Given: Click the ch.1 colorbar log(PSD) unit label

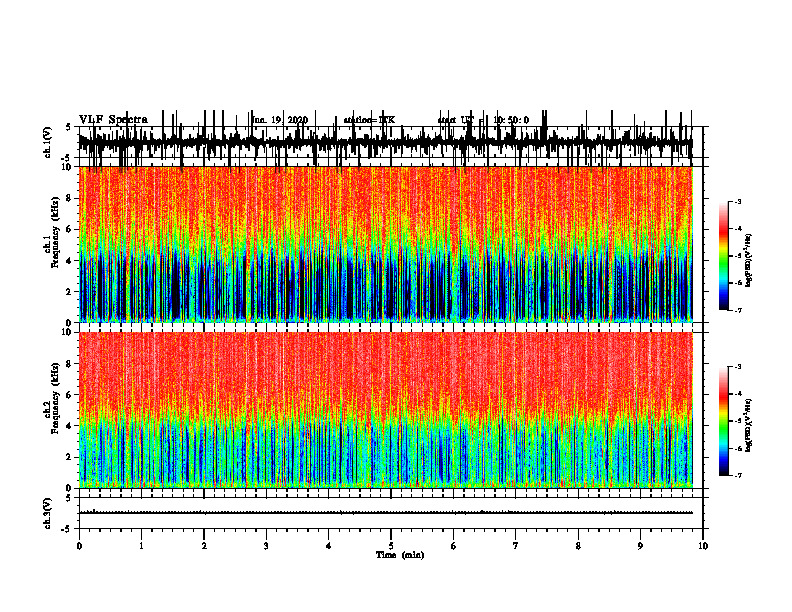Looking at the screenshot, I should click(749, 261).
